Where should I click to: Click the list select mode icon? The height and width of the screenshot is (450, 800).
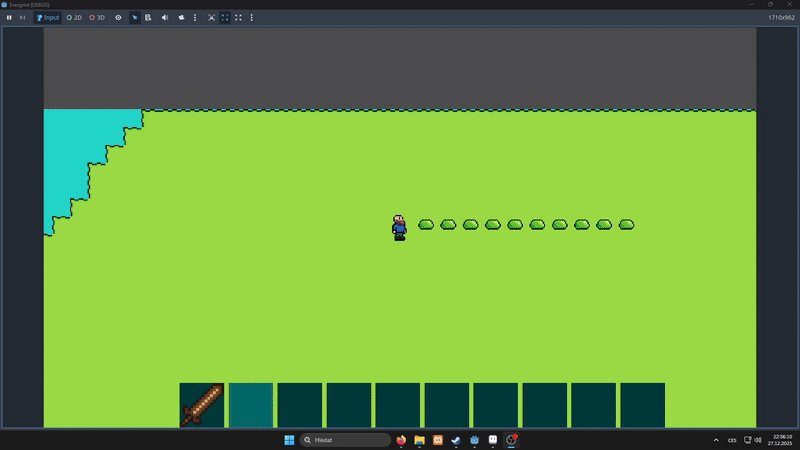148,17
